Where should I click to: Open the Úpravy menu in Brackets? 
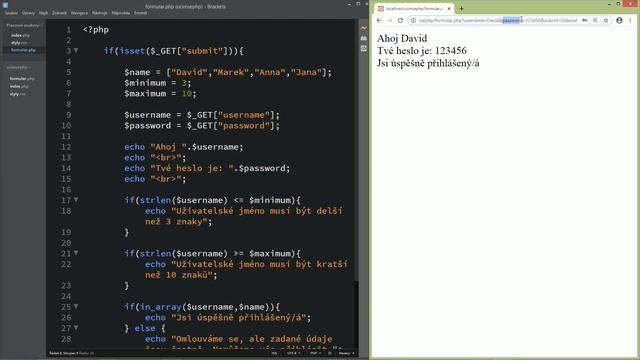click(x=28, y=13)
